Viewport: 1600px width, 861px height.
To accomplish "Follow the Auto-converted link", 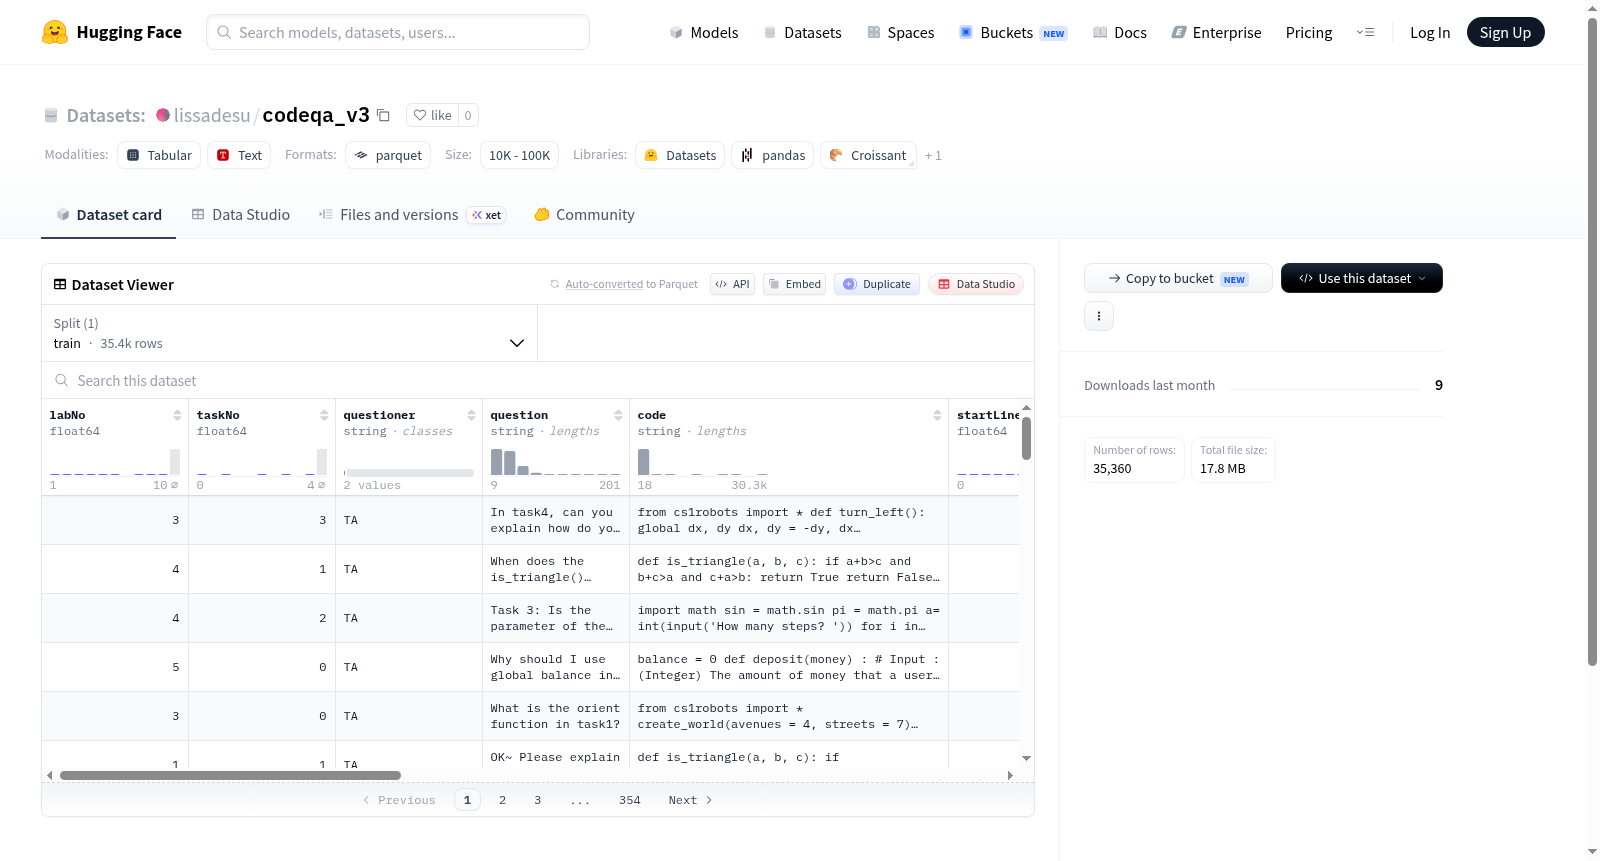I will coord(604,284).
